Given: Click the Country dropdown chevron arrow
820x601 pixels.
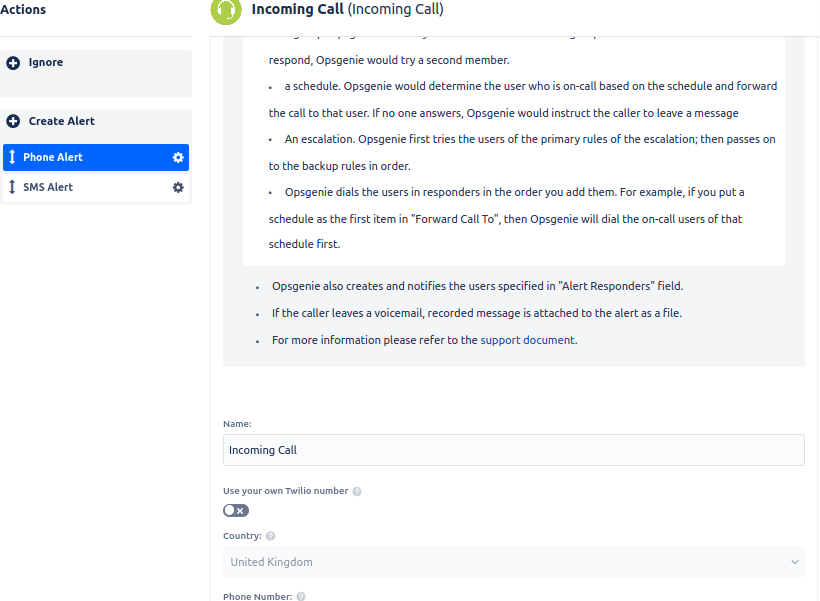Looking at the screenshot, I should pyautogui.click(x=795, y=562).
